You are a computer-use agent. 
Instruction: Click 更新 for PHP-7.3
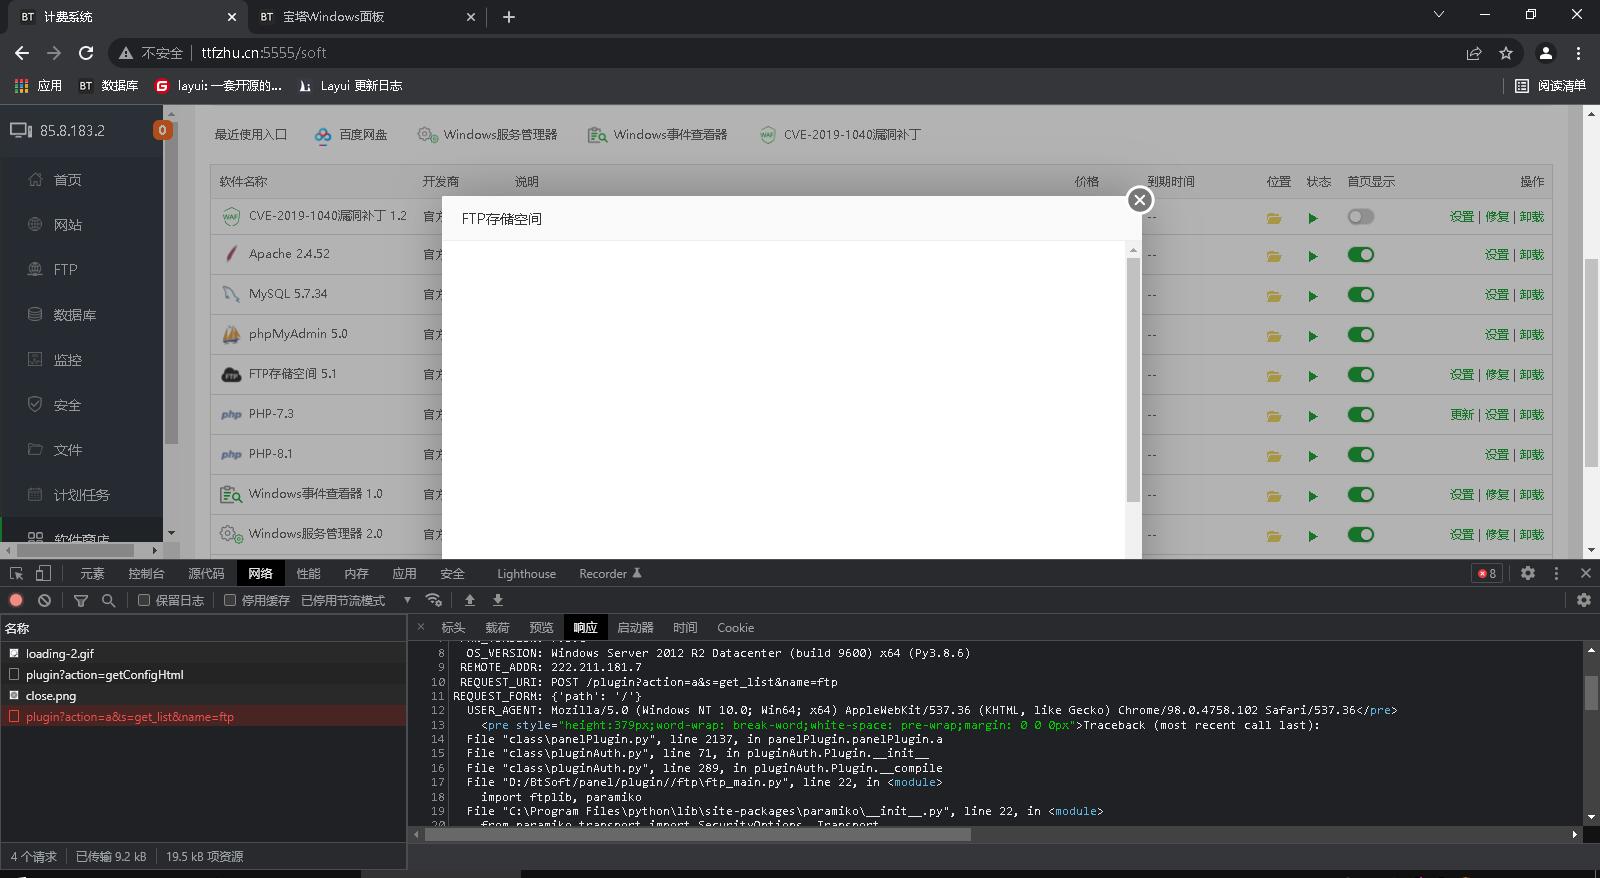tap(1462, 415)
